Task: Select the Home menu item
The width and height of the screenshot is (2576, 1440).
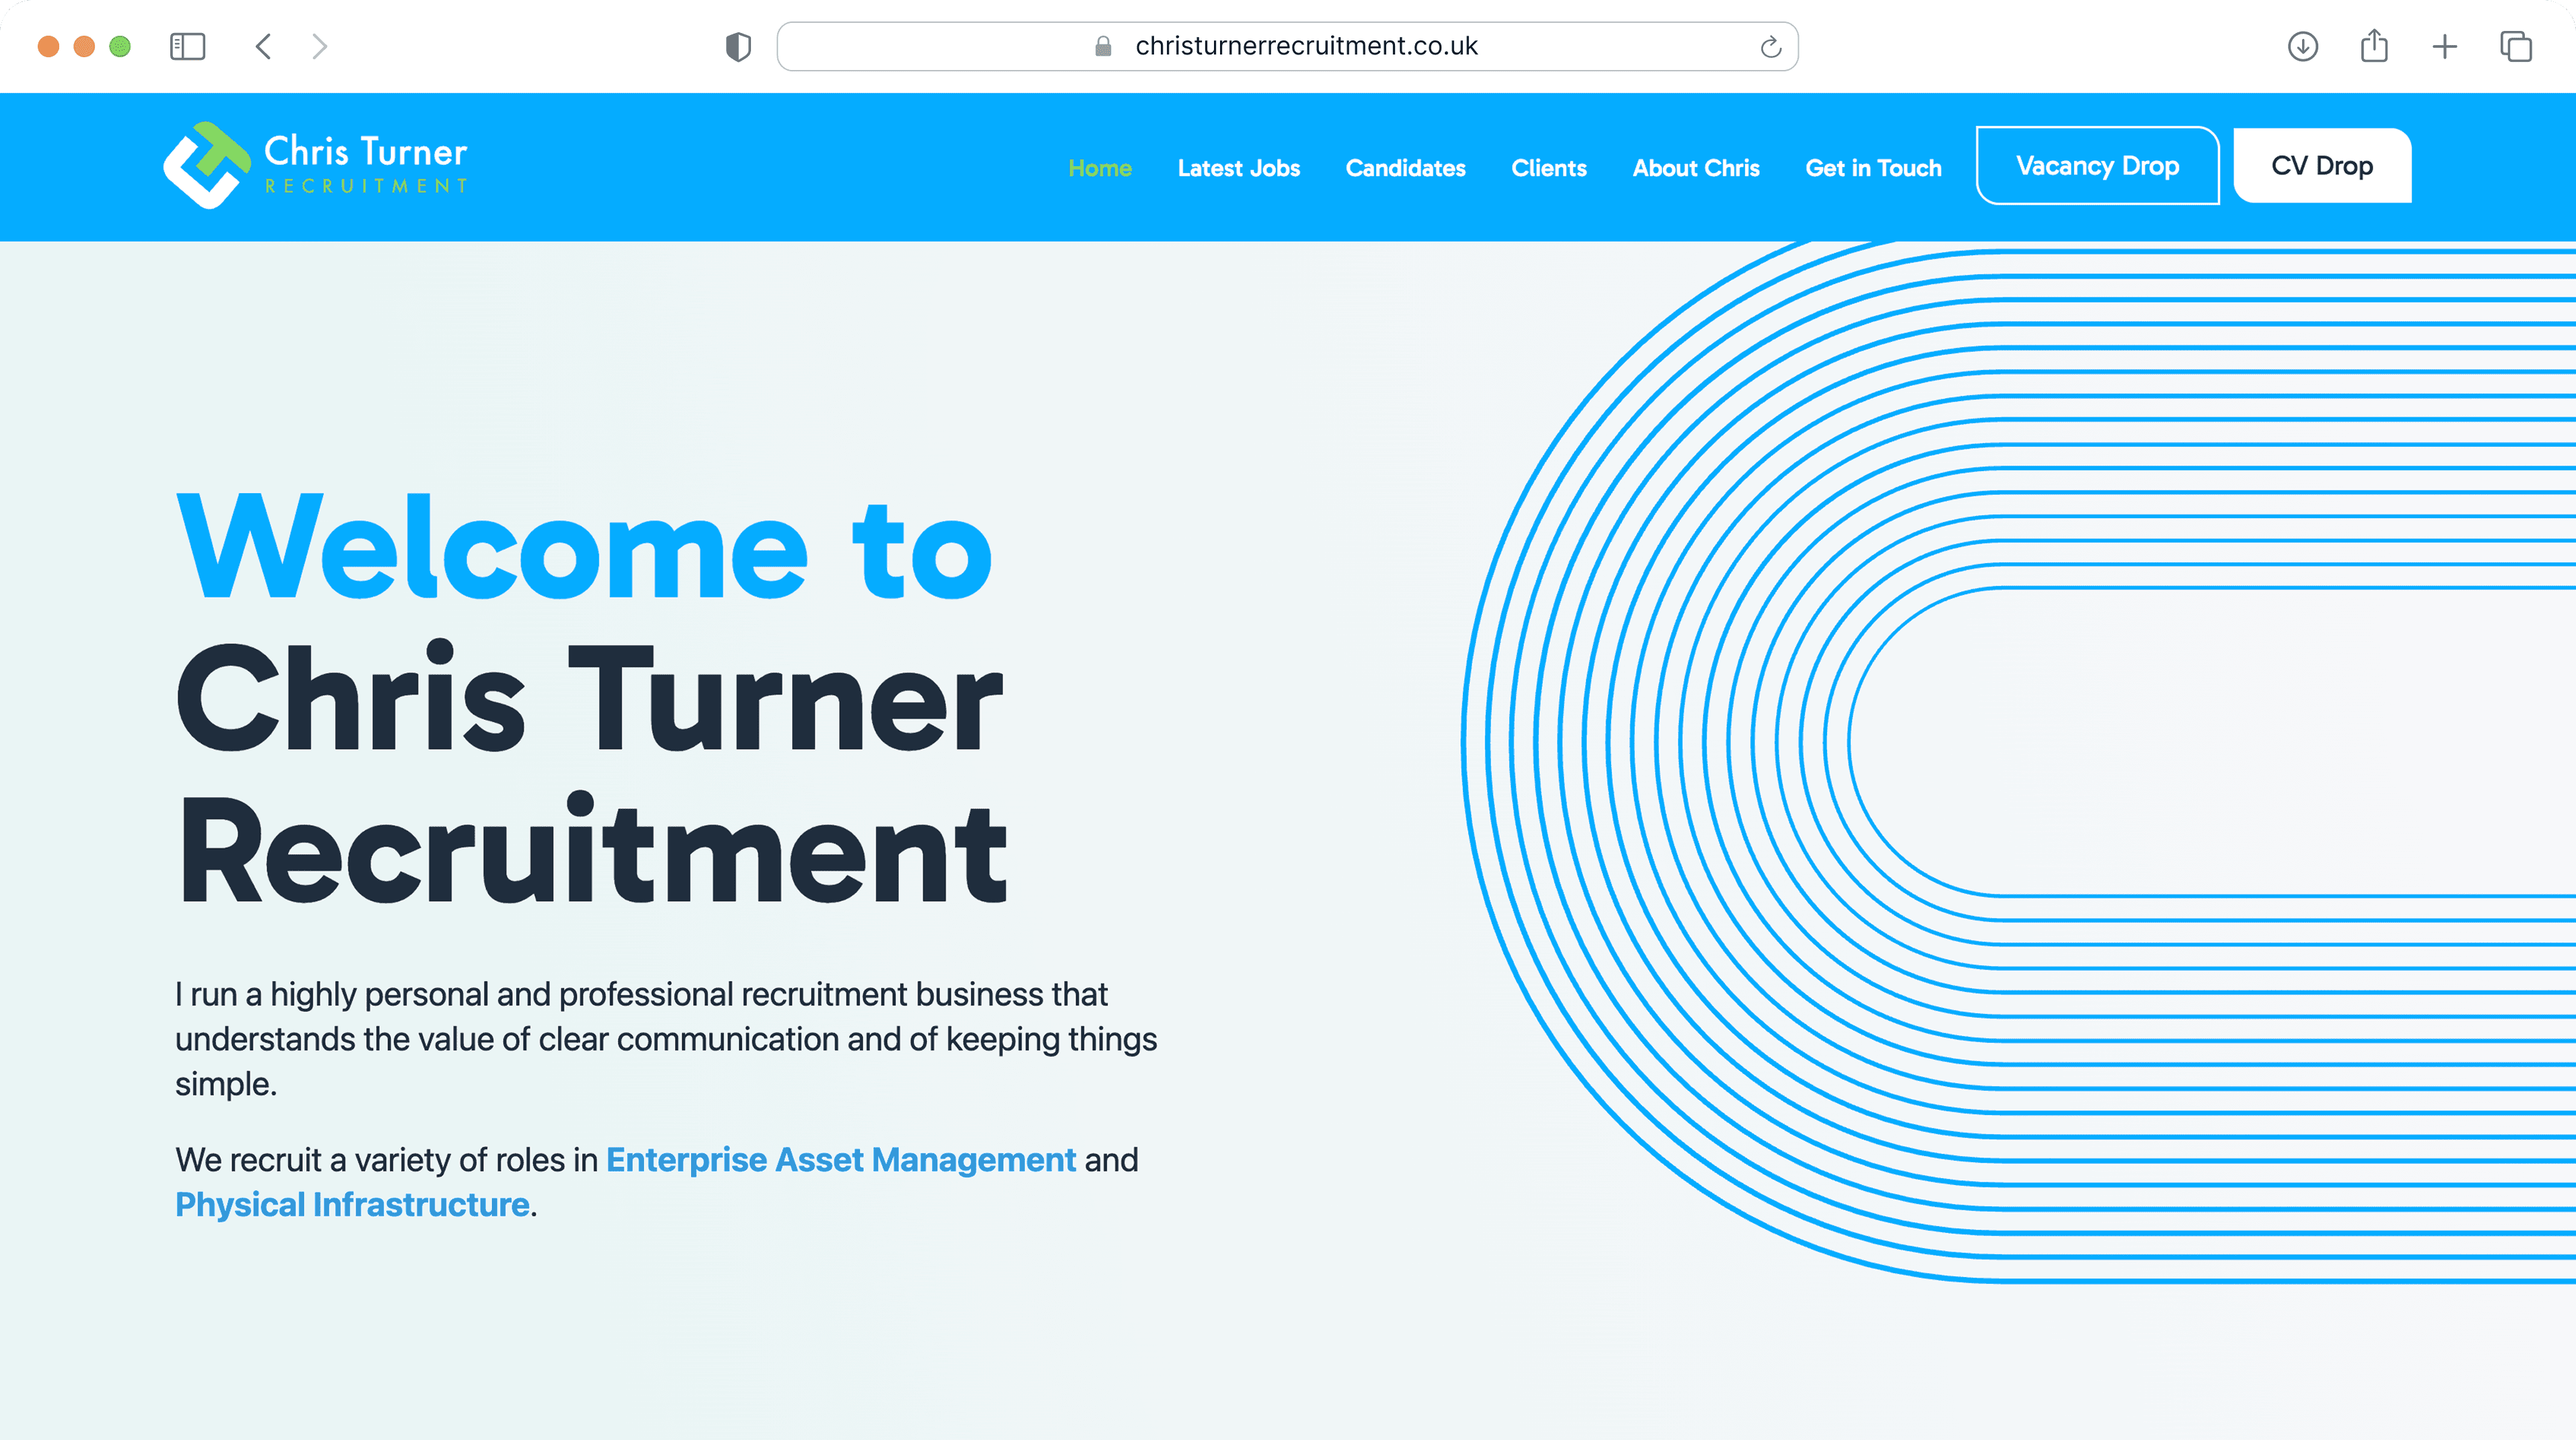Action: pyautogui.click(x=1099, y=168)
